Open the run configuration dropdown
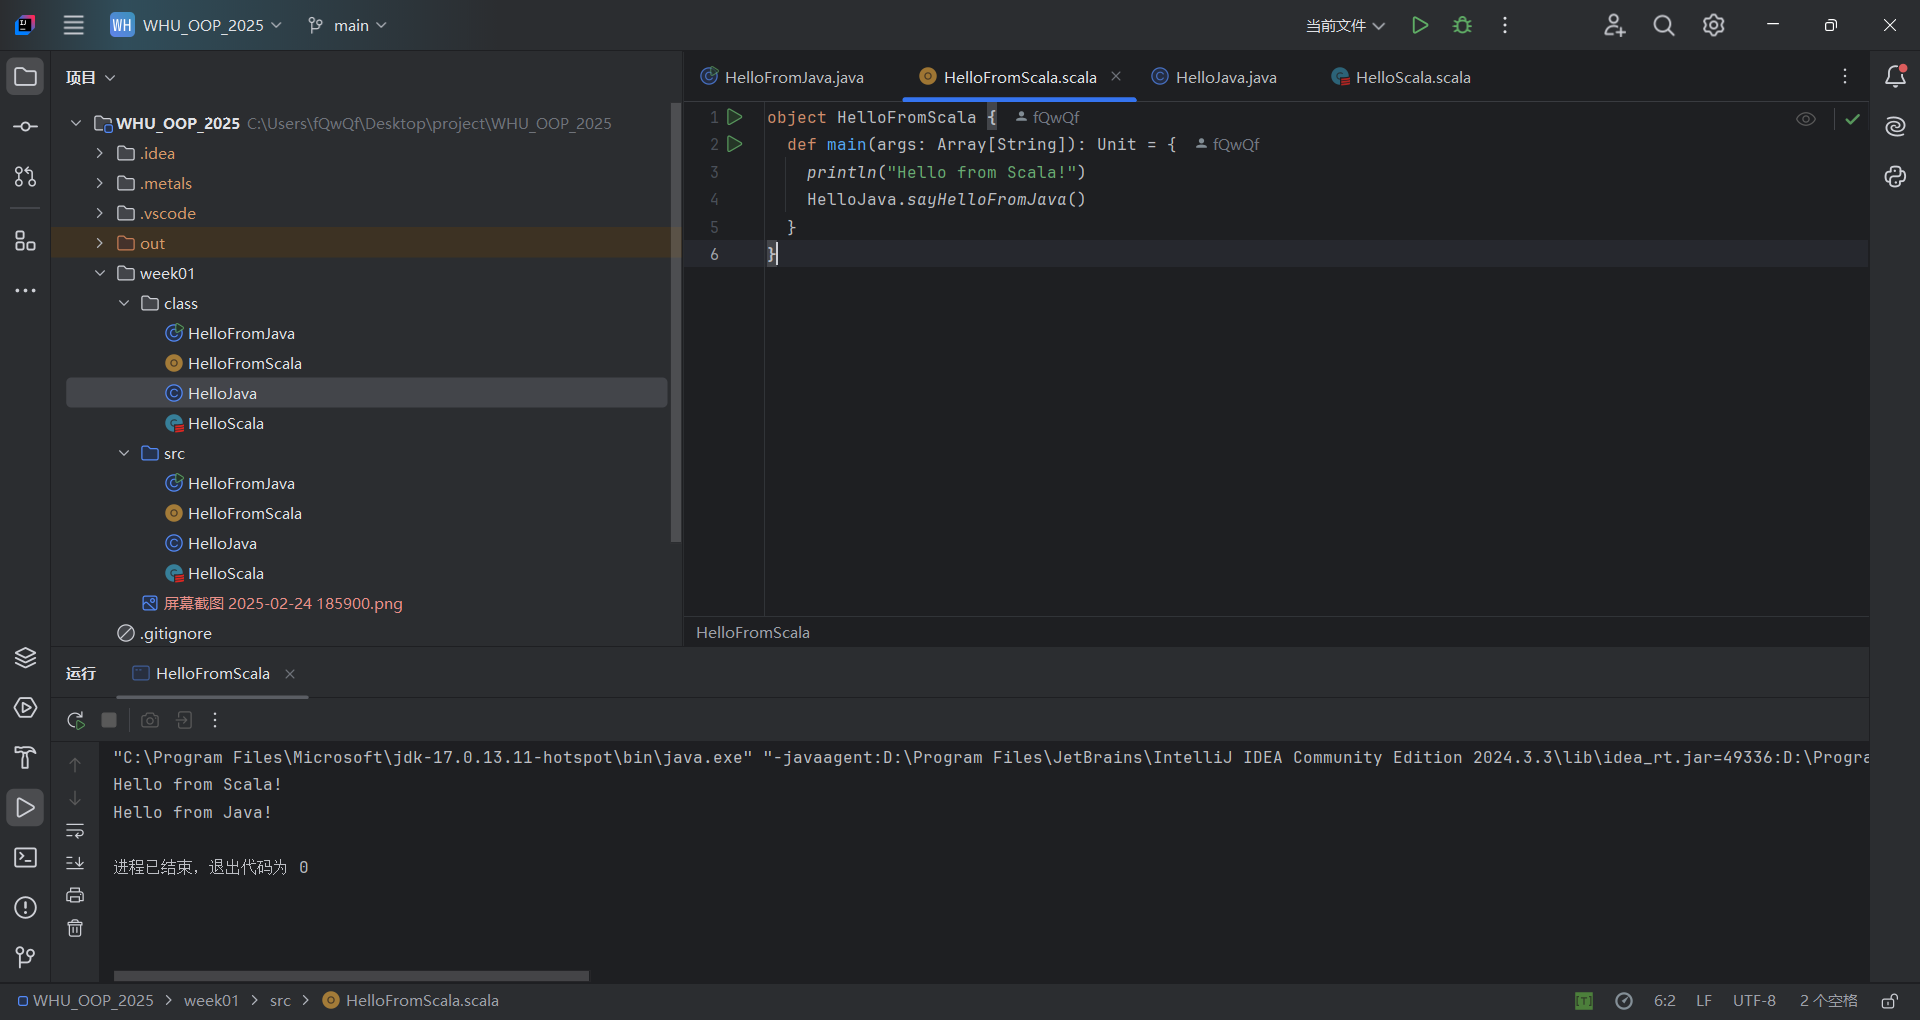The height and width of the screenshot is (1020, 1920). click(x=1345, y=25)
